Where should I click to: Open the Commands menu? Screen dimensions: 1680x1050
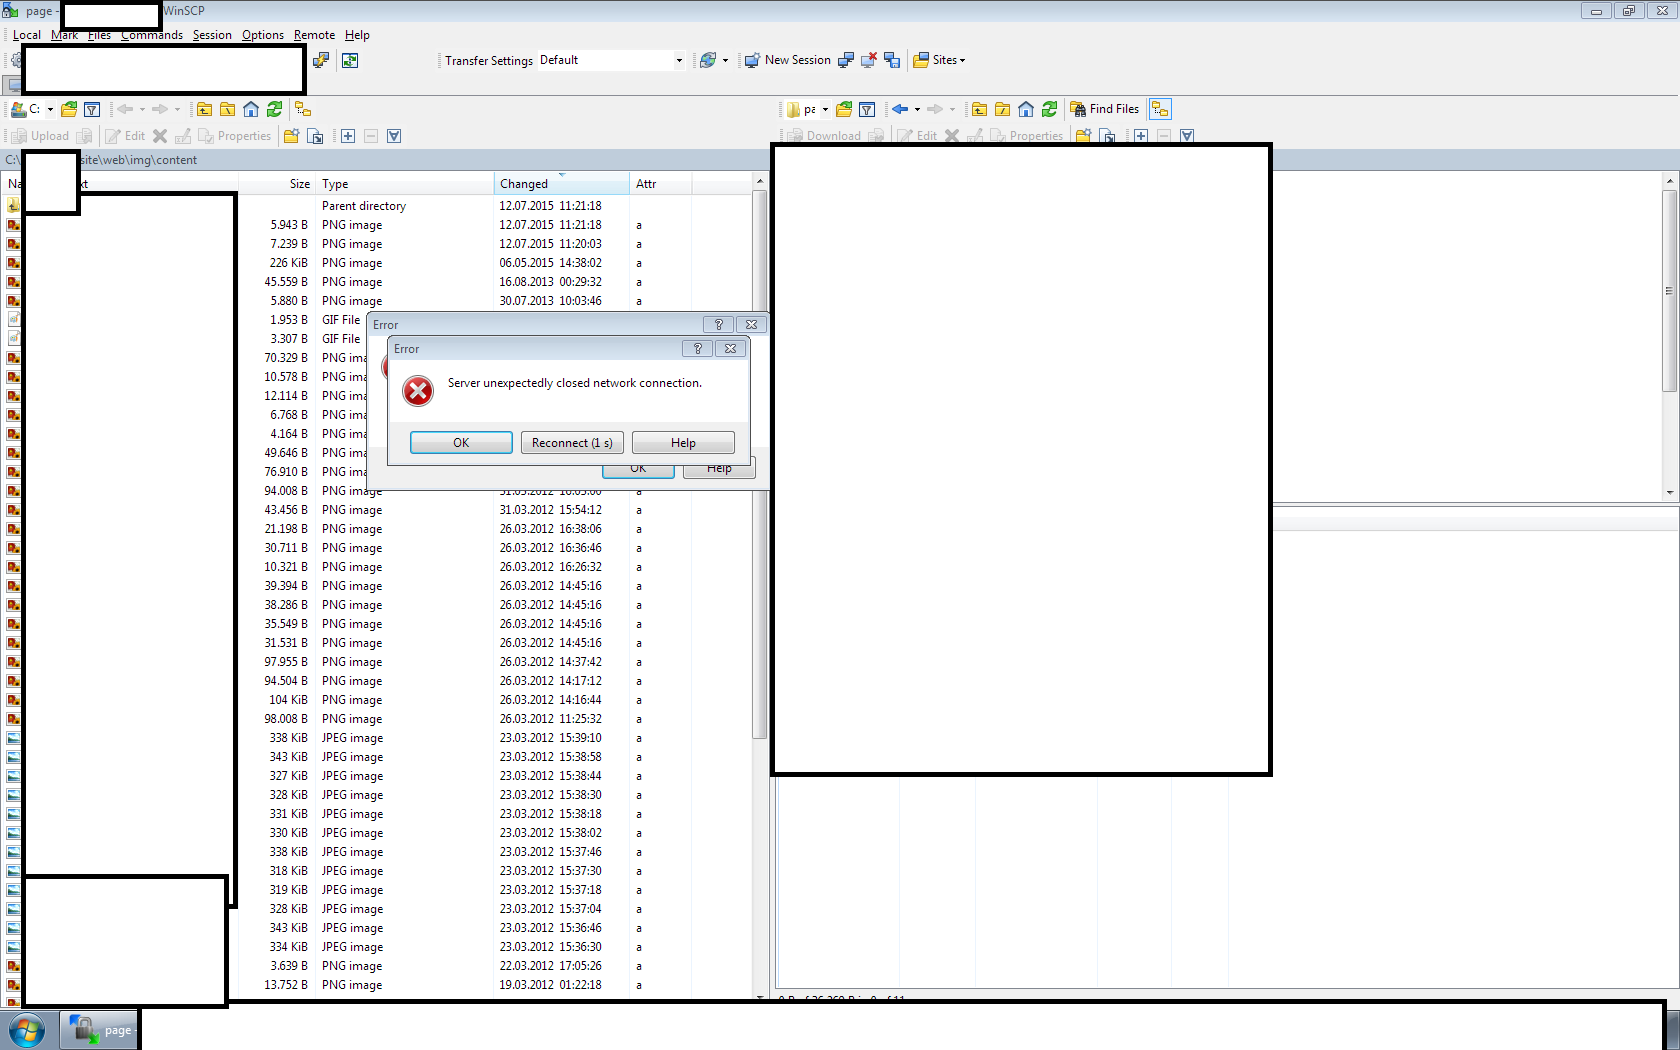point(152,35)
